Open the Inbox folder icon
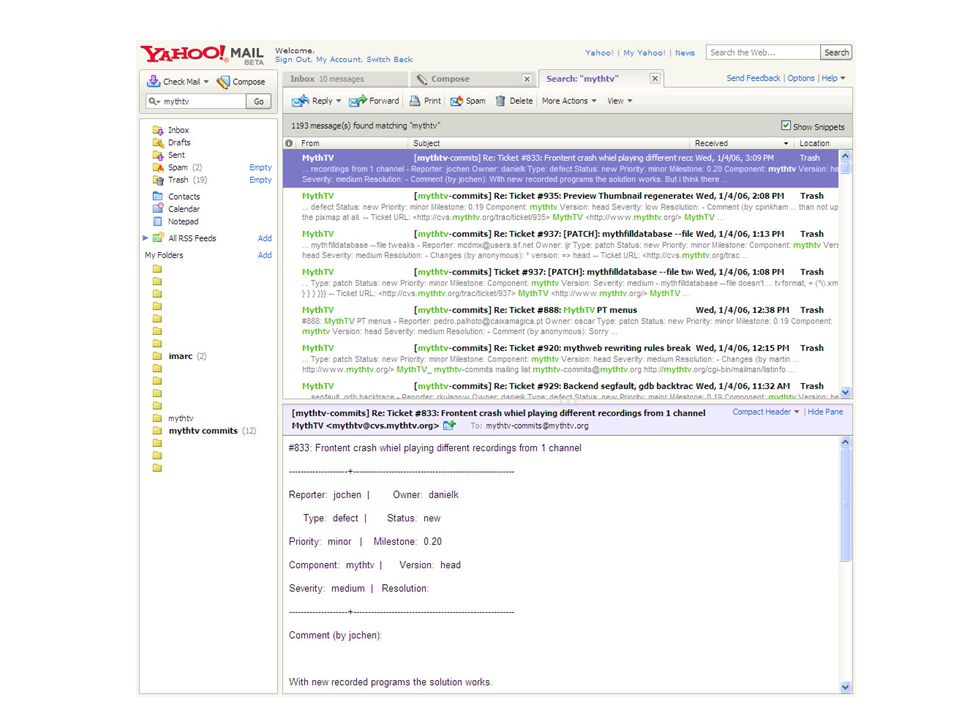The height and width of the screenshot is (720, 960). coord(157,130)
